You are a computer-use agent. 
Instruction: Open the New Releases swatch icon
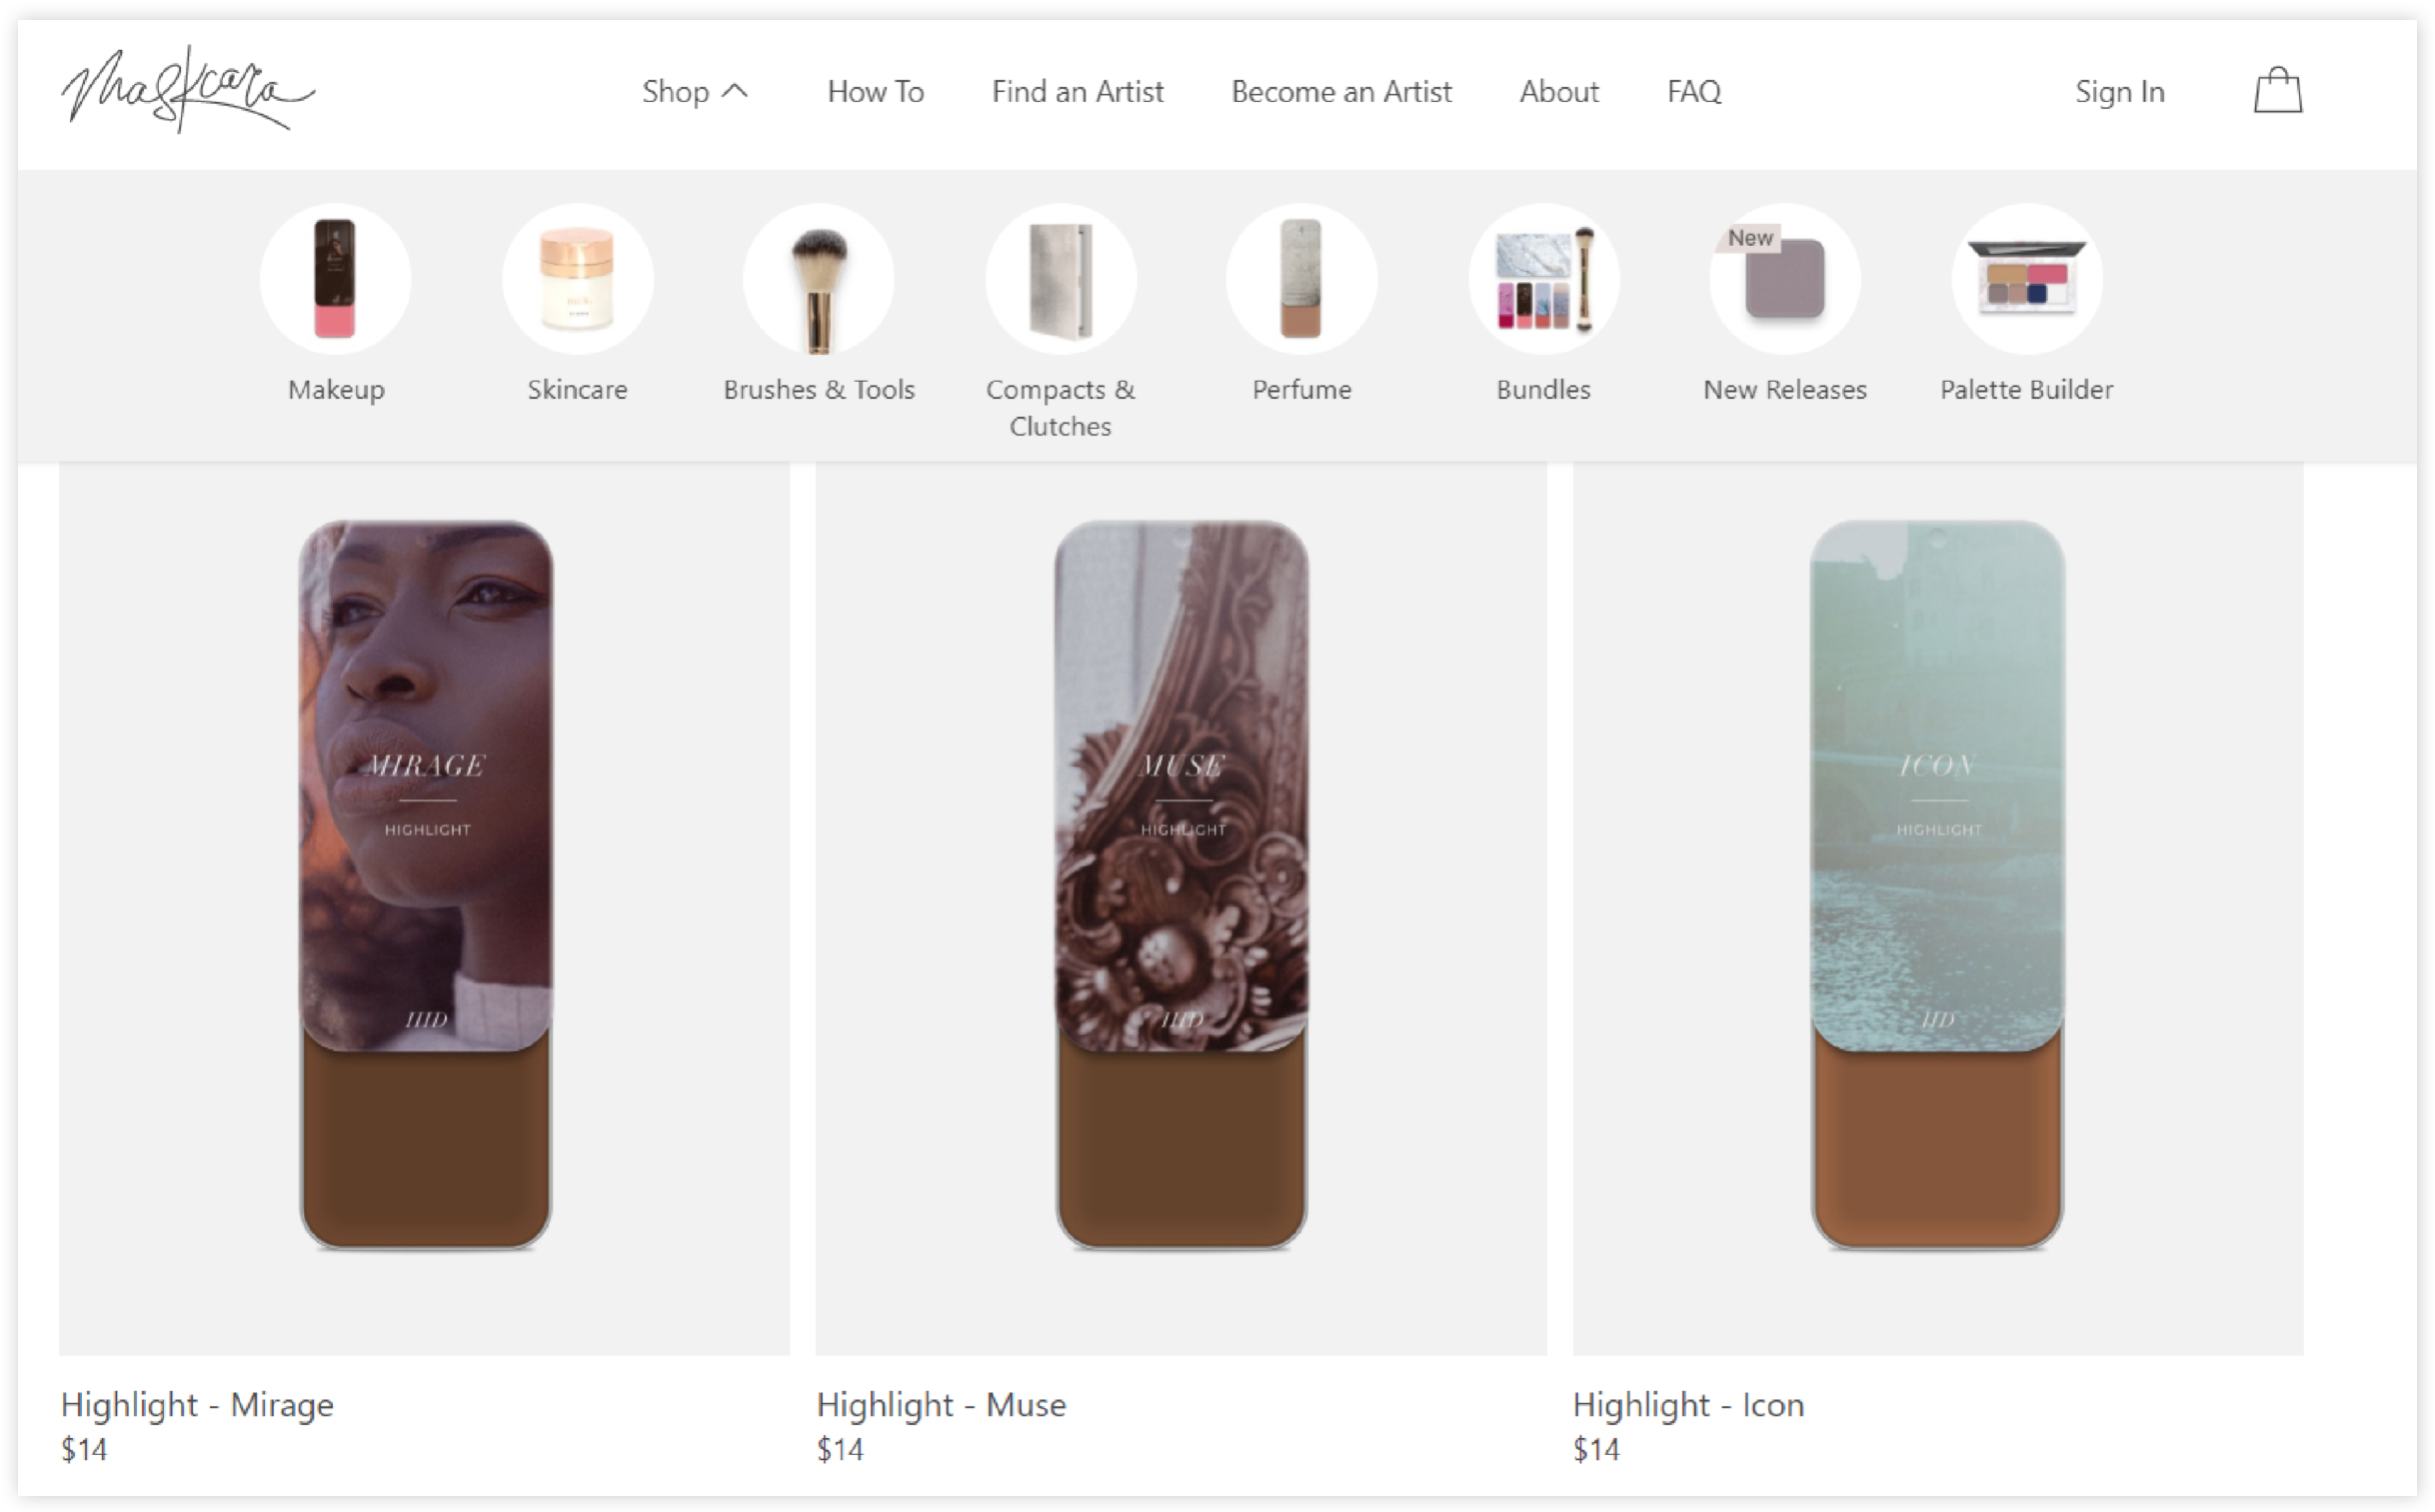point(1785,279)
